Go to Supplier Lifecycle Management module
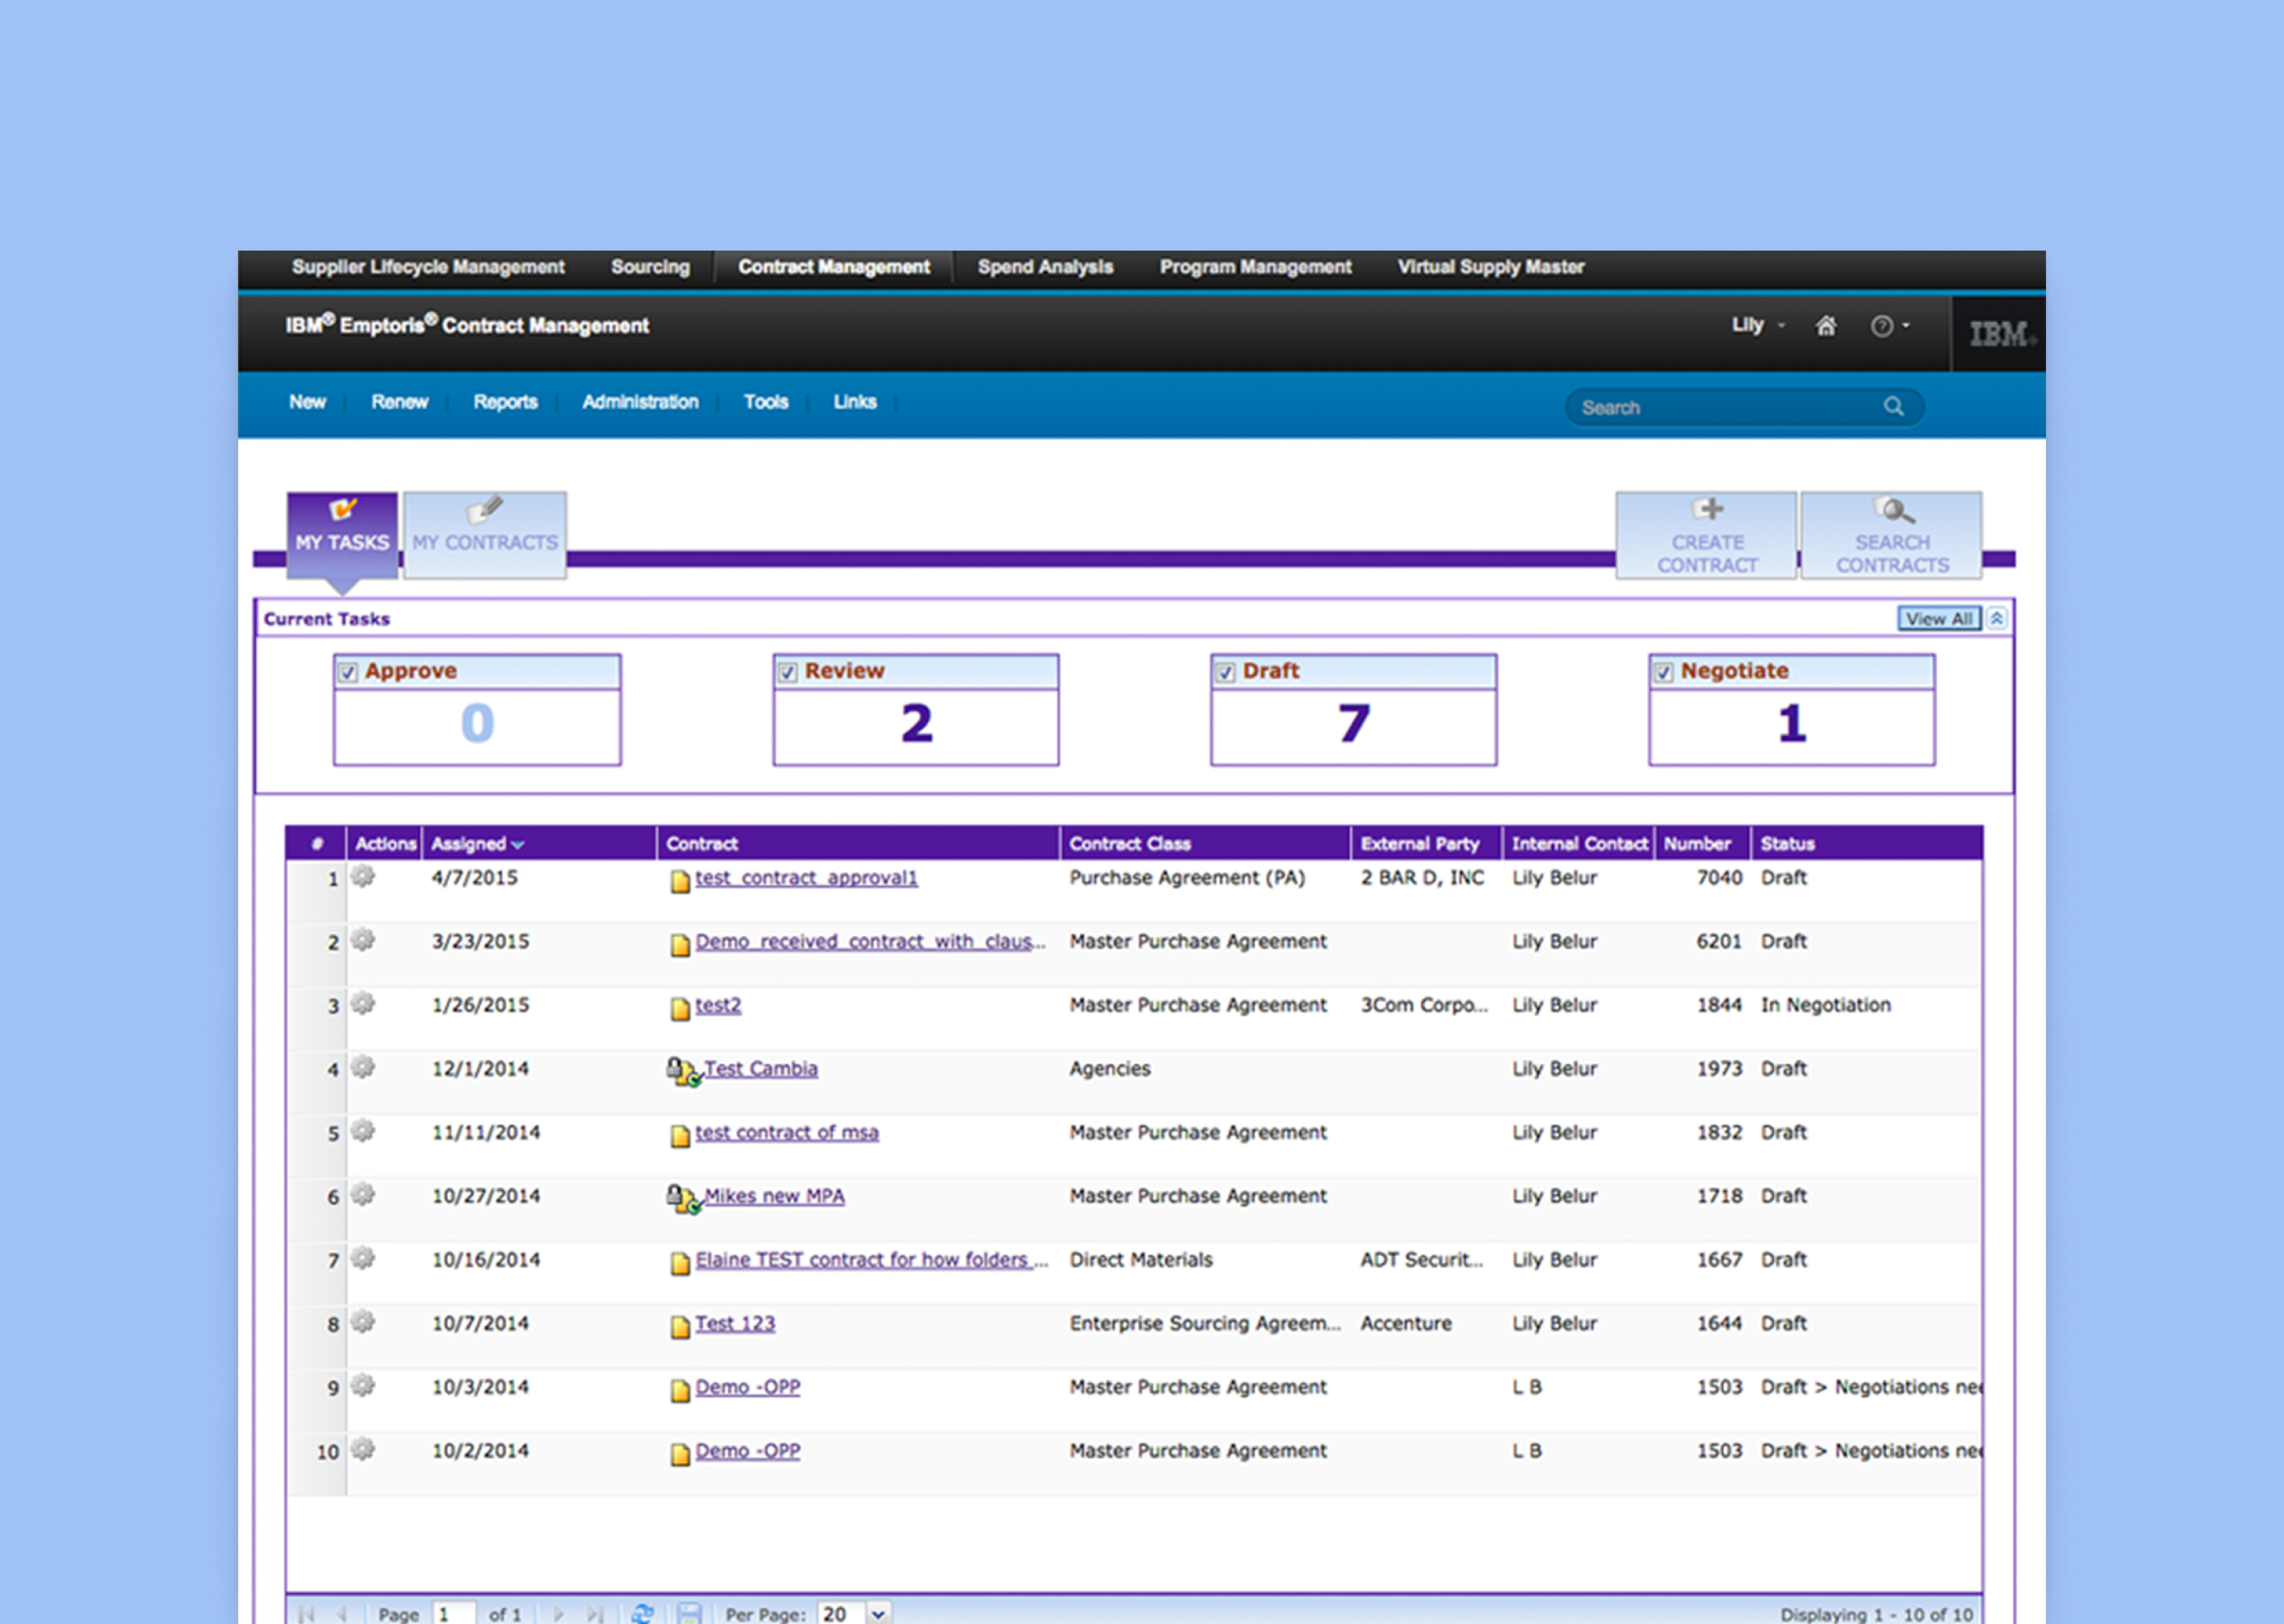 (428, 267)
